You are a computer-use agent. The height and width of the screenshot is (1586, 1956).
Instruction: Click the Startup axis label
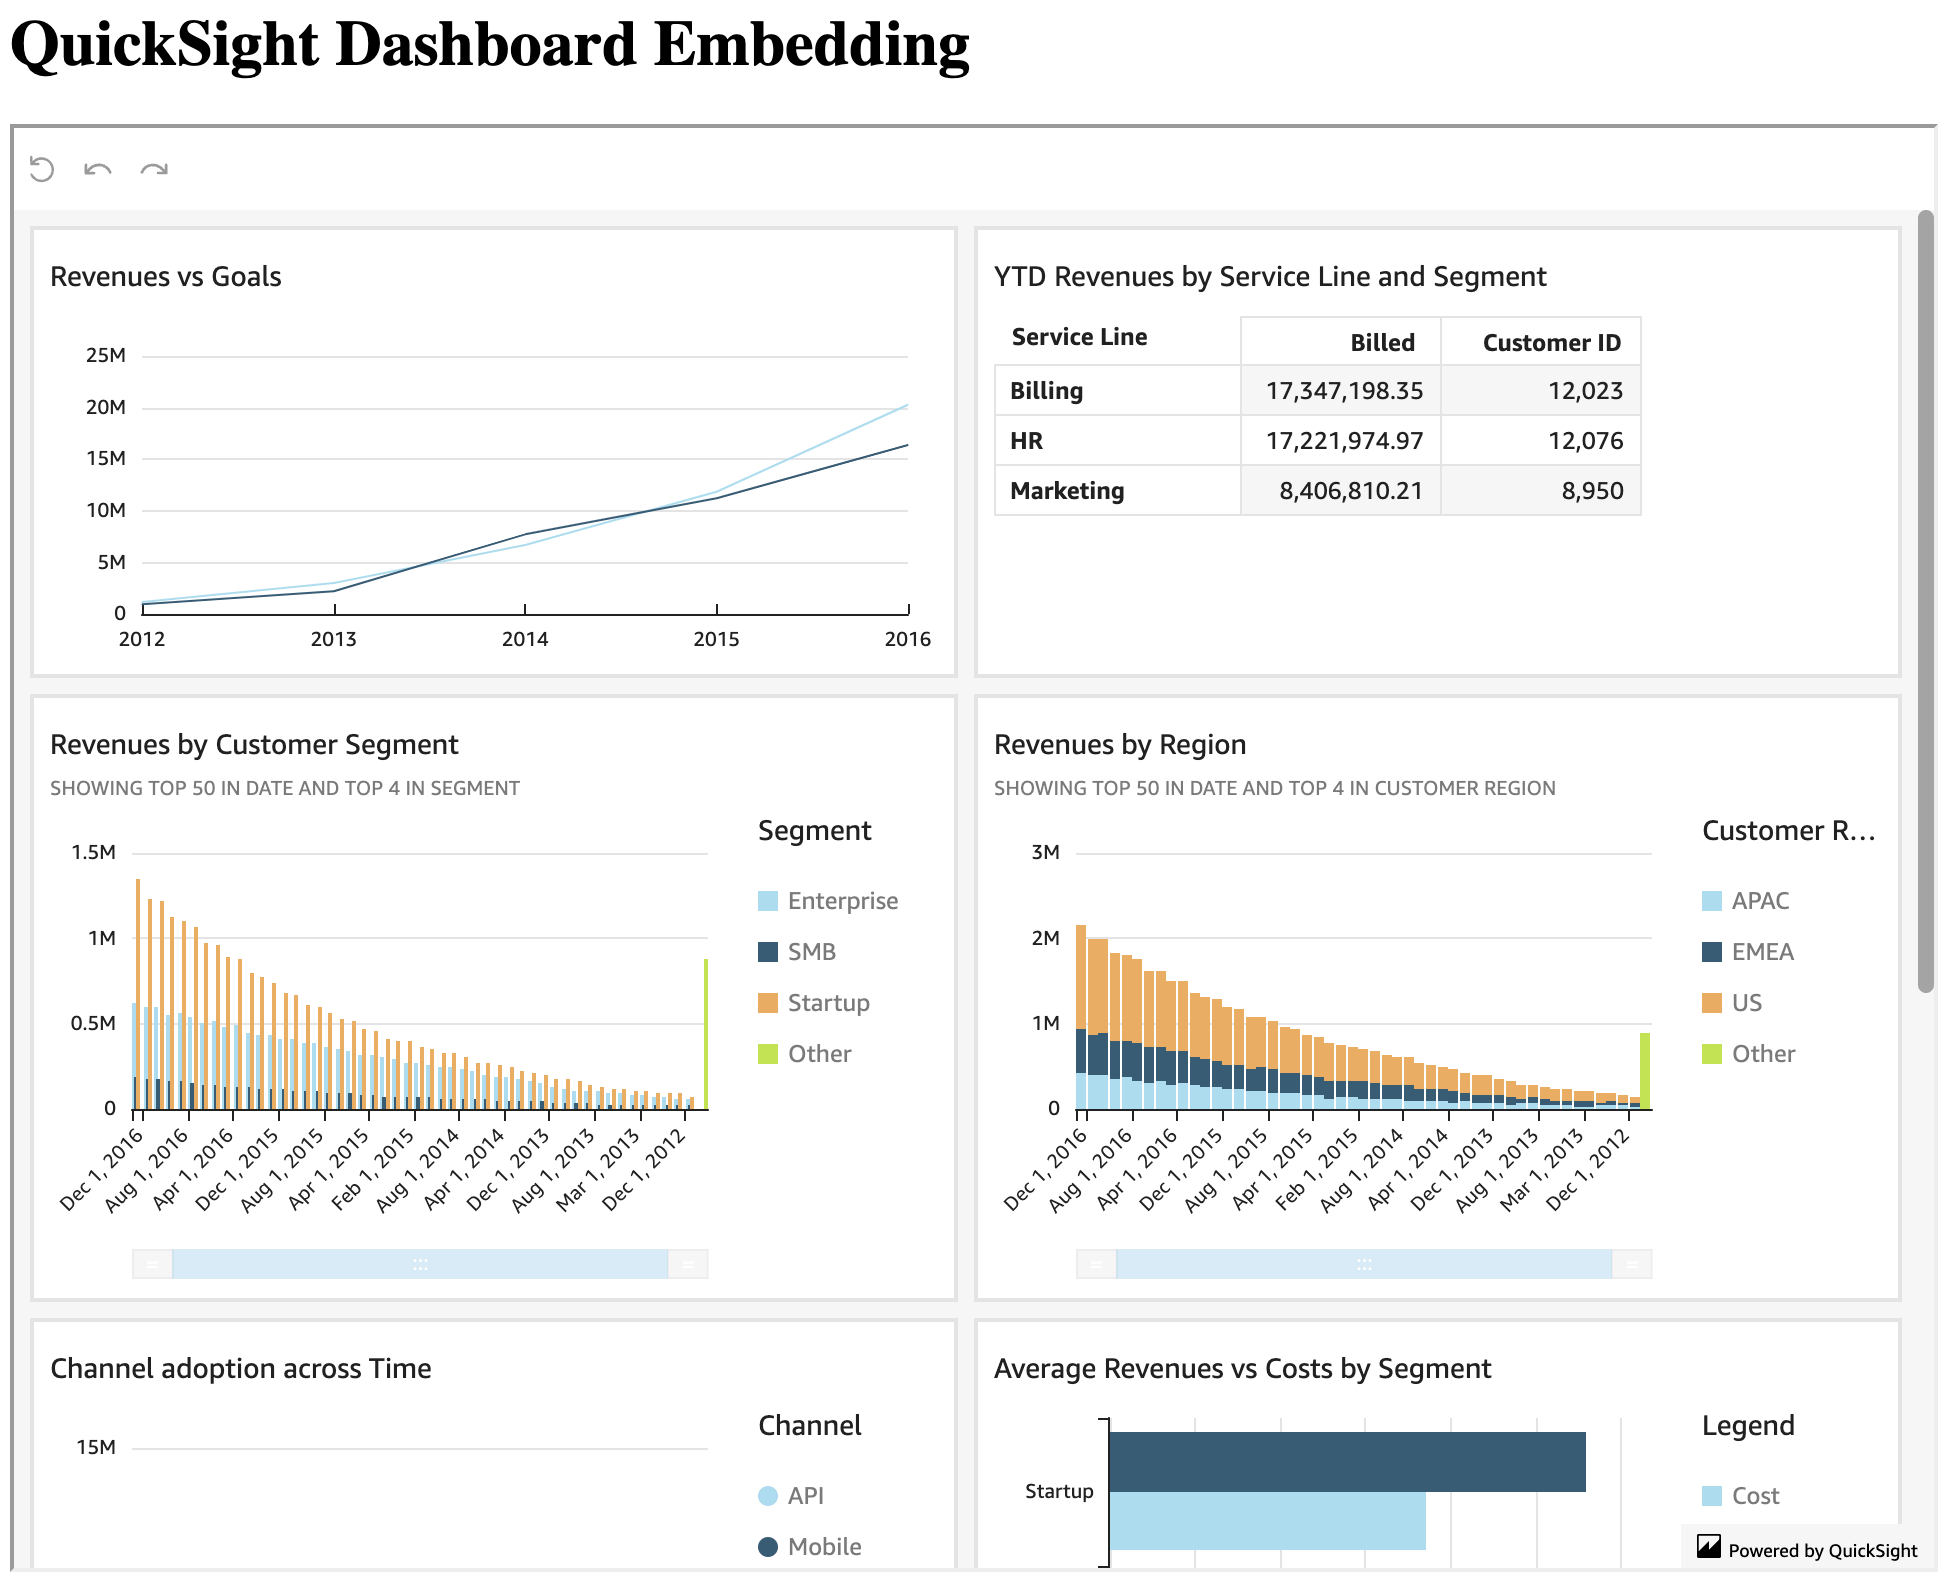point(1059,1491)
